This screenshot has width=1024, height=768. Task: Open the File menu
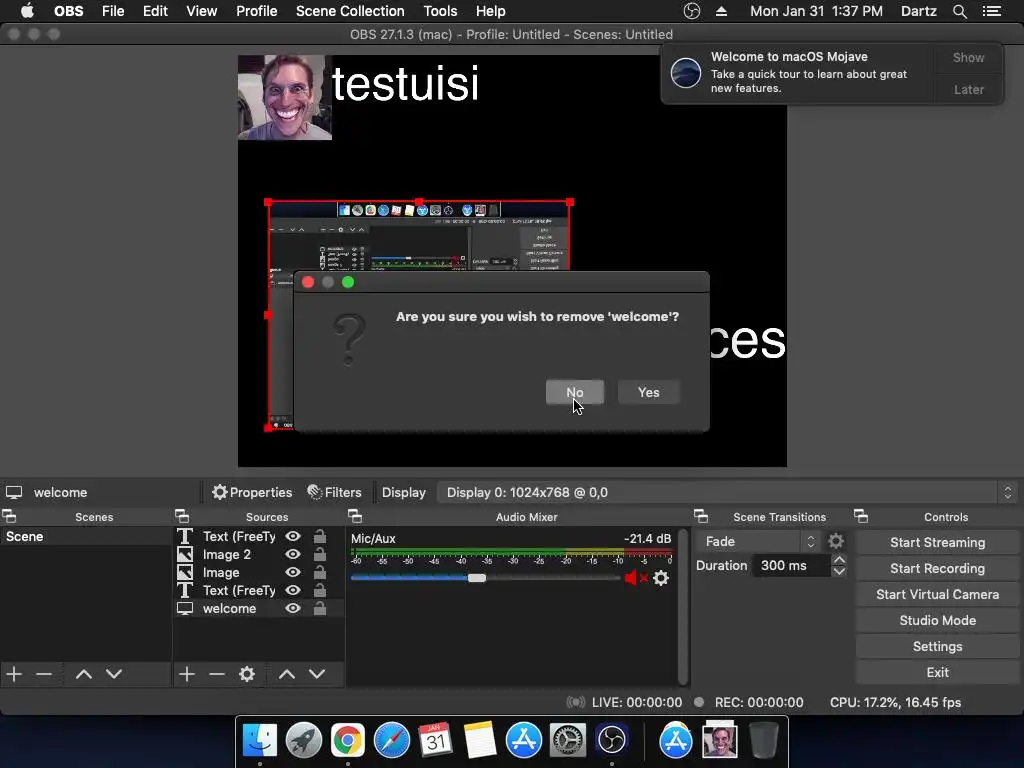coord(113,11)
